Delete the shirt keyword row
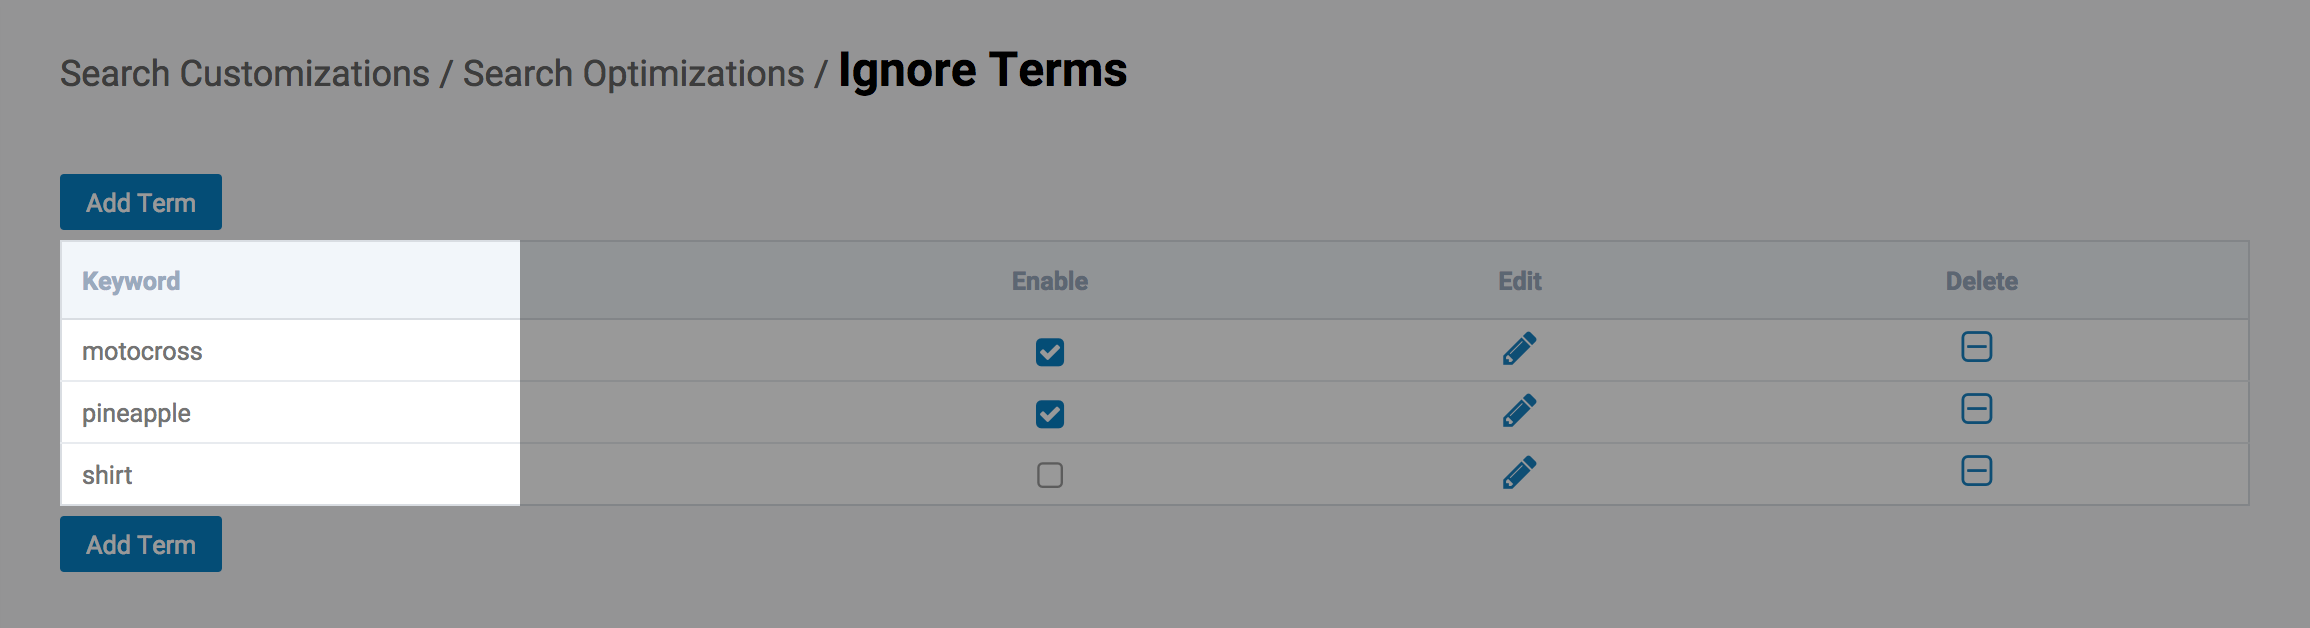This screenshot has width=2310, height=628. click(1976, 471)
